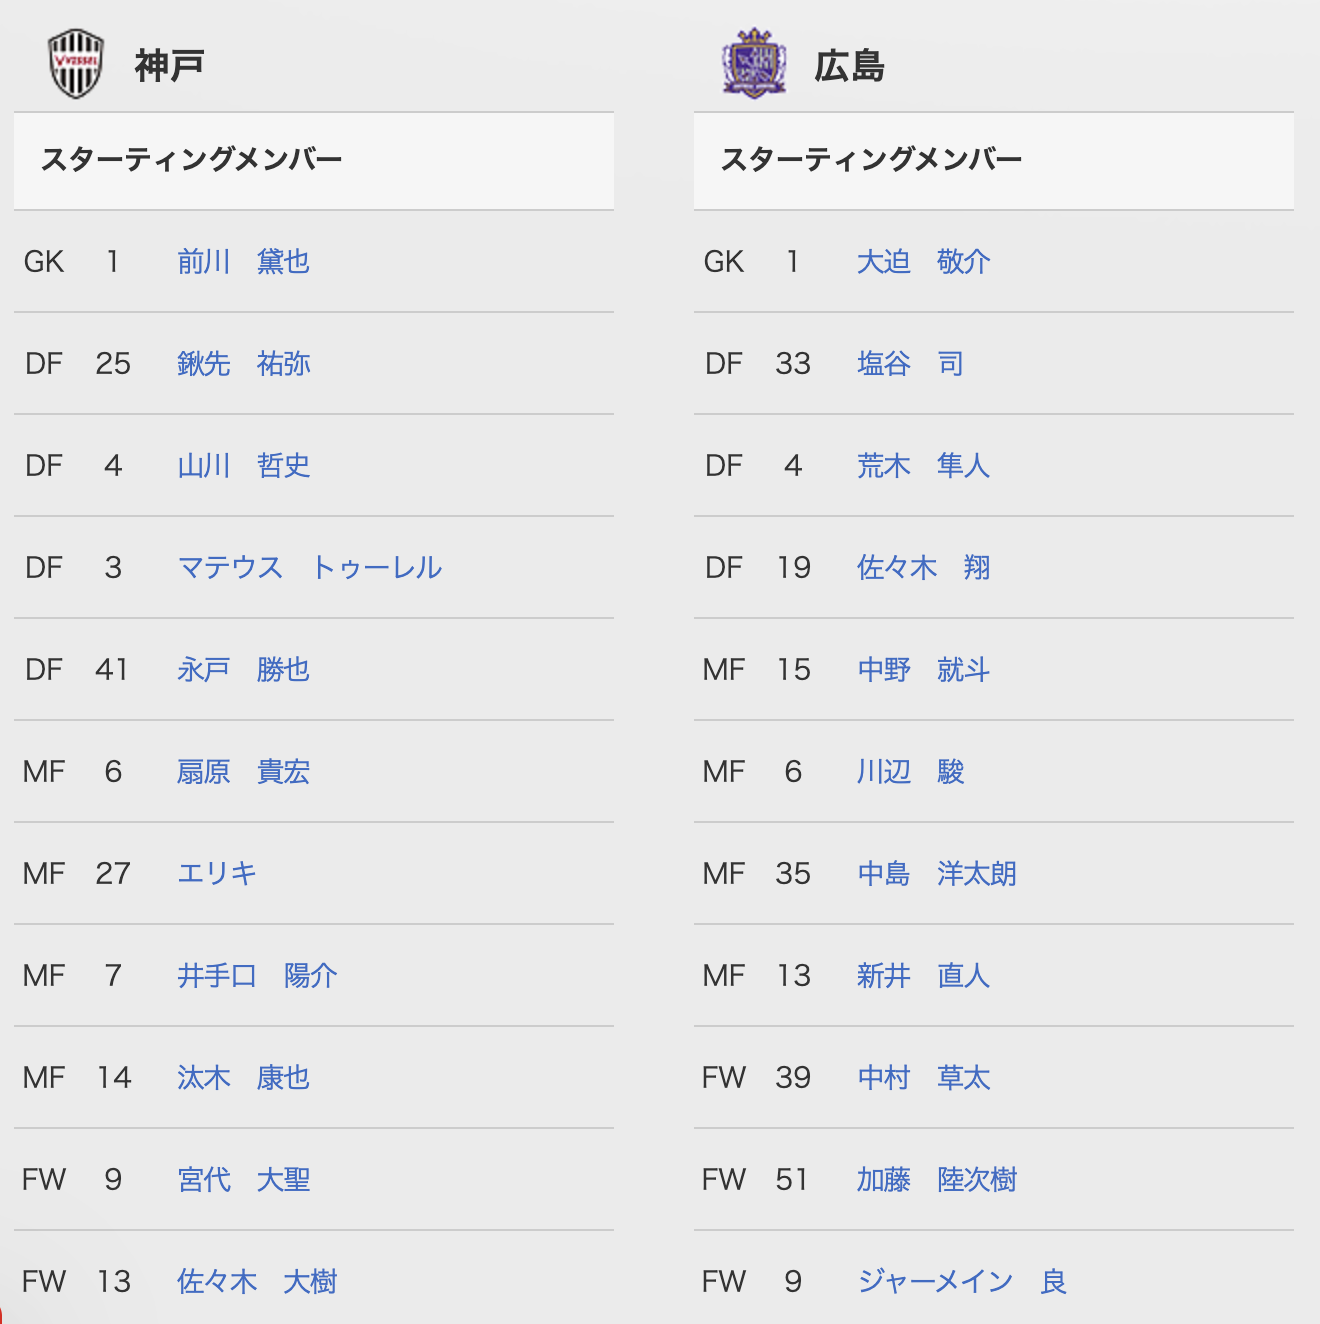The width and height of the screenshot is (1320, 1324).
Task: Select Hiroshima defender 荒木 隼人
Action: (x=924, y=466)
